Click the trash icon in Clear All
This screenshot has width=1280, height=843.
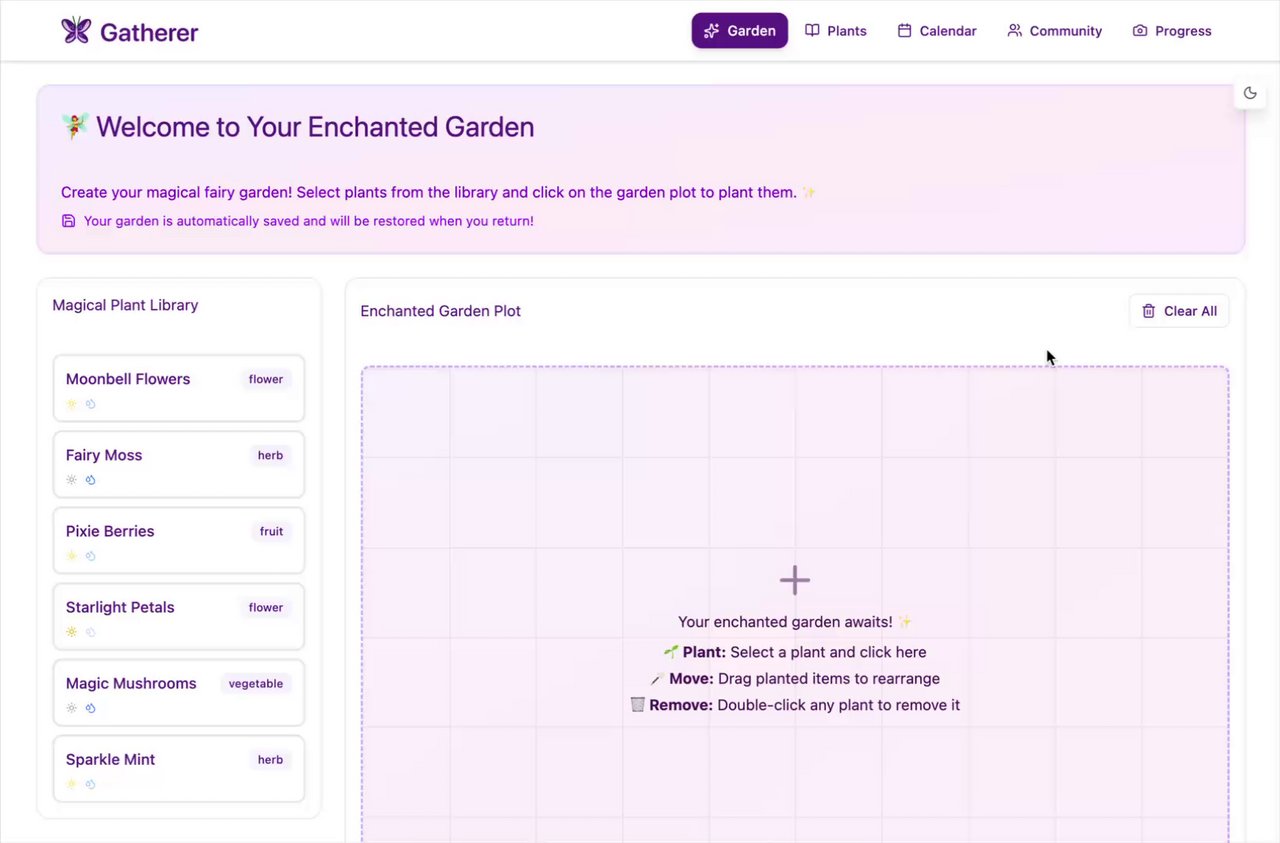[x=1149, y=311]
